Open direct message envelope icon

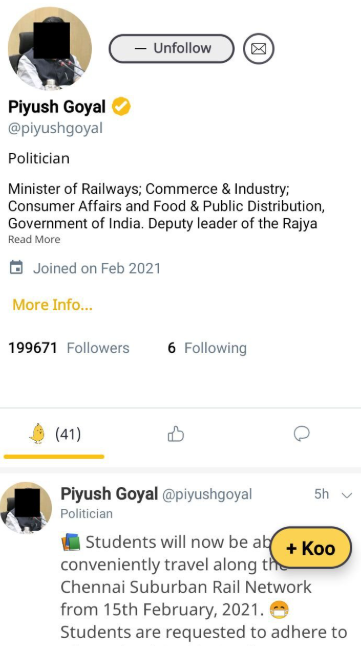[x=258, y=49]
